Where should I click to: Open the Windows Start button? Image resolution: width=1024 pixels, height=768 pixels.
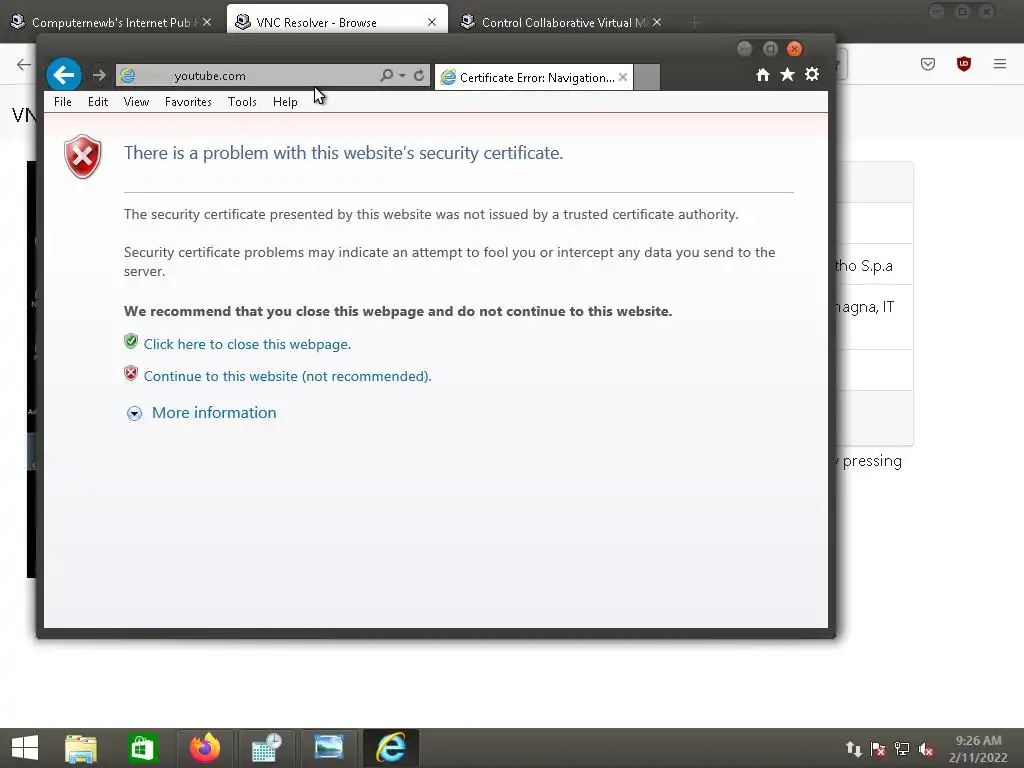[25, 748]
